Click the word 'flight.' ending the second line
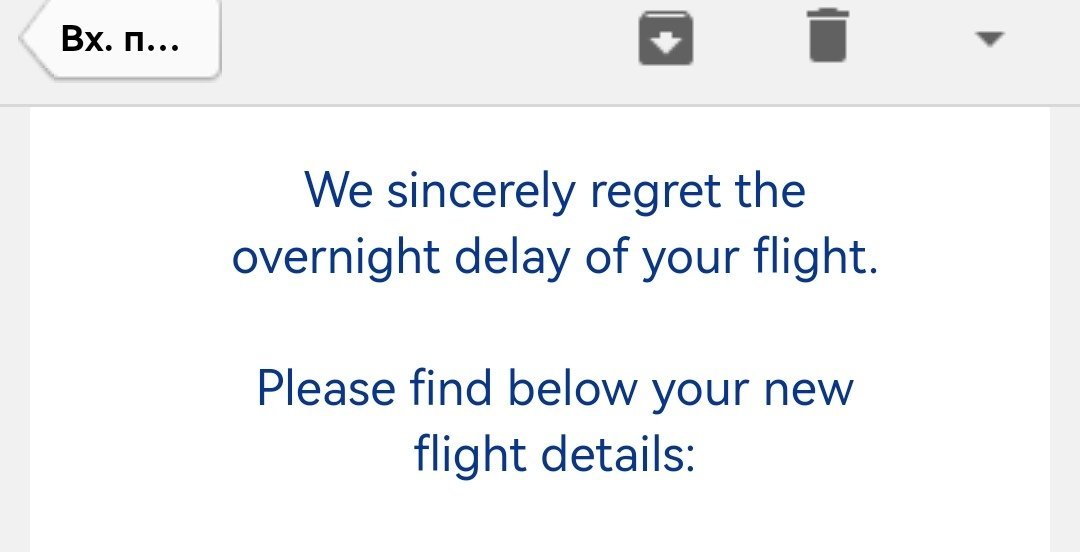 click(x=816, y=257)
